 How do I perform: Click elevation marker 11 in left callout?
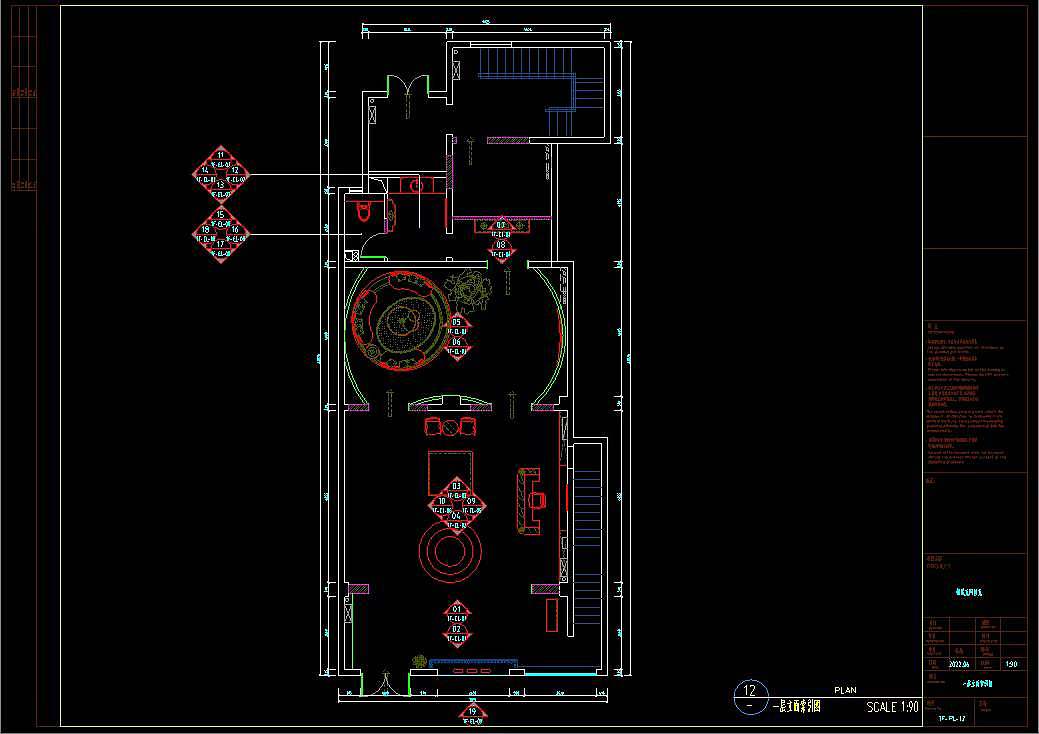[221, 158]
